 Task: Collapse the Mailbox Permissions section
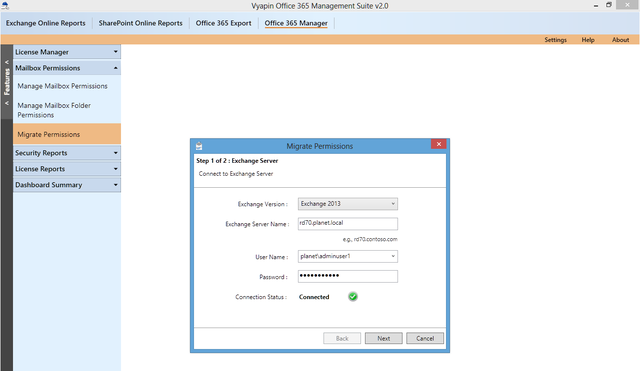point(67,68)
